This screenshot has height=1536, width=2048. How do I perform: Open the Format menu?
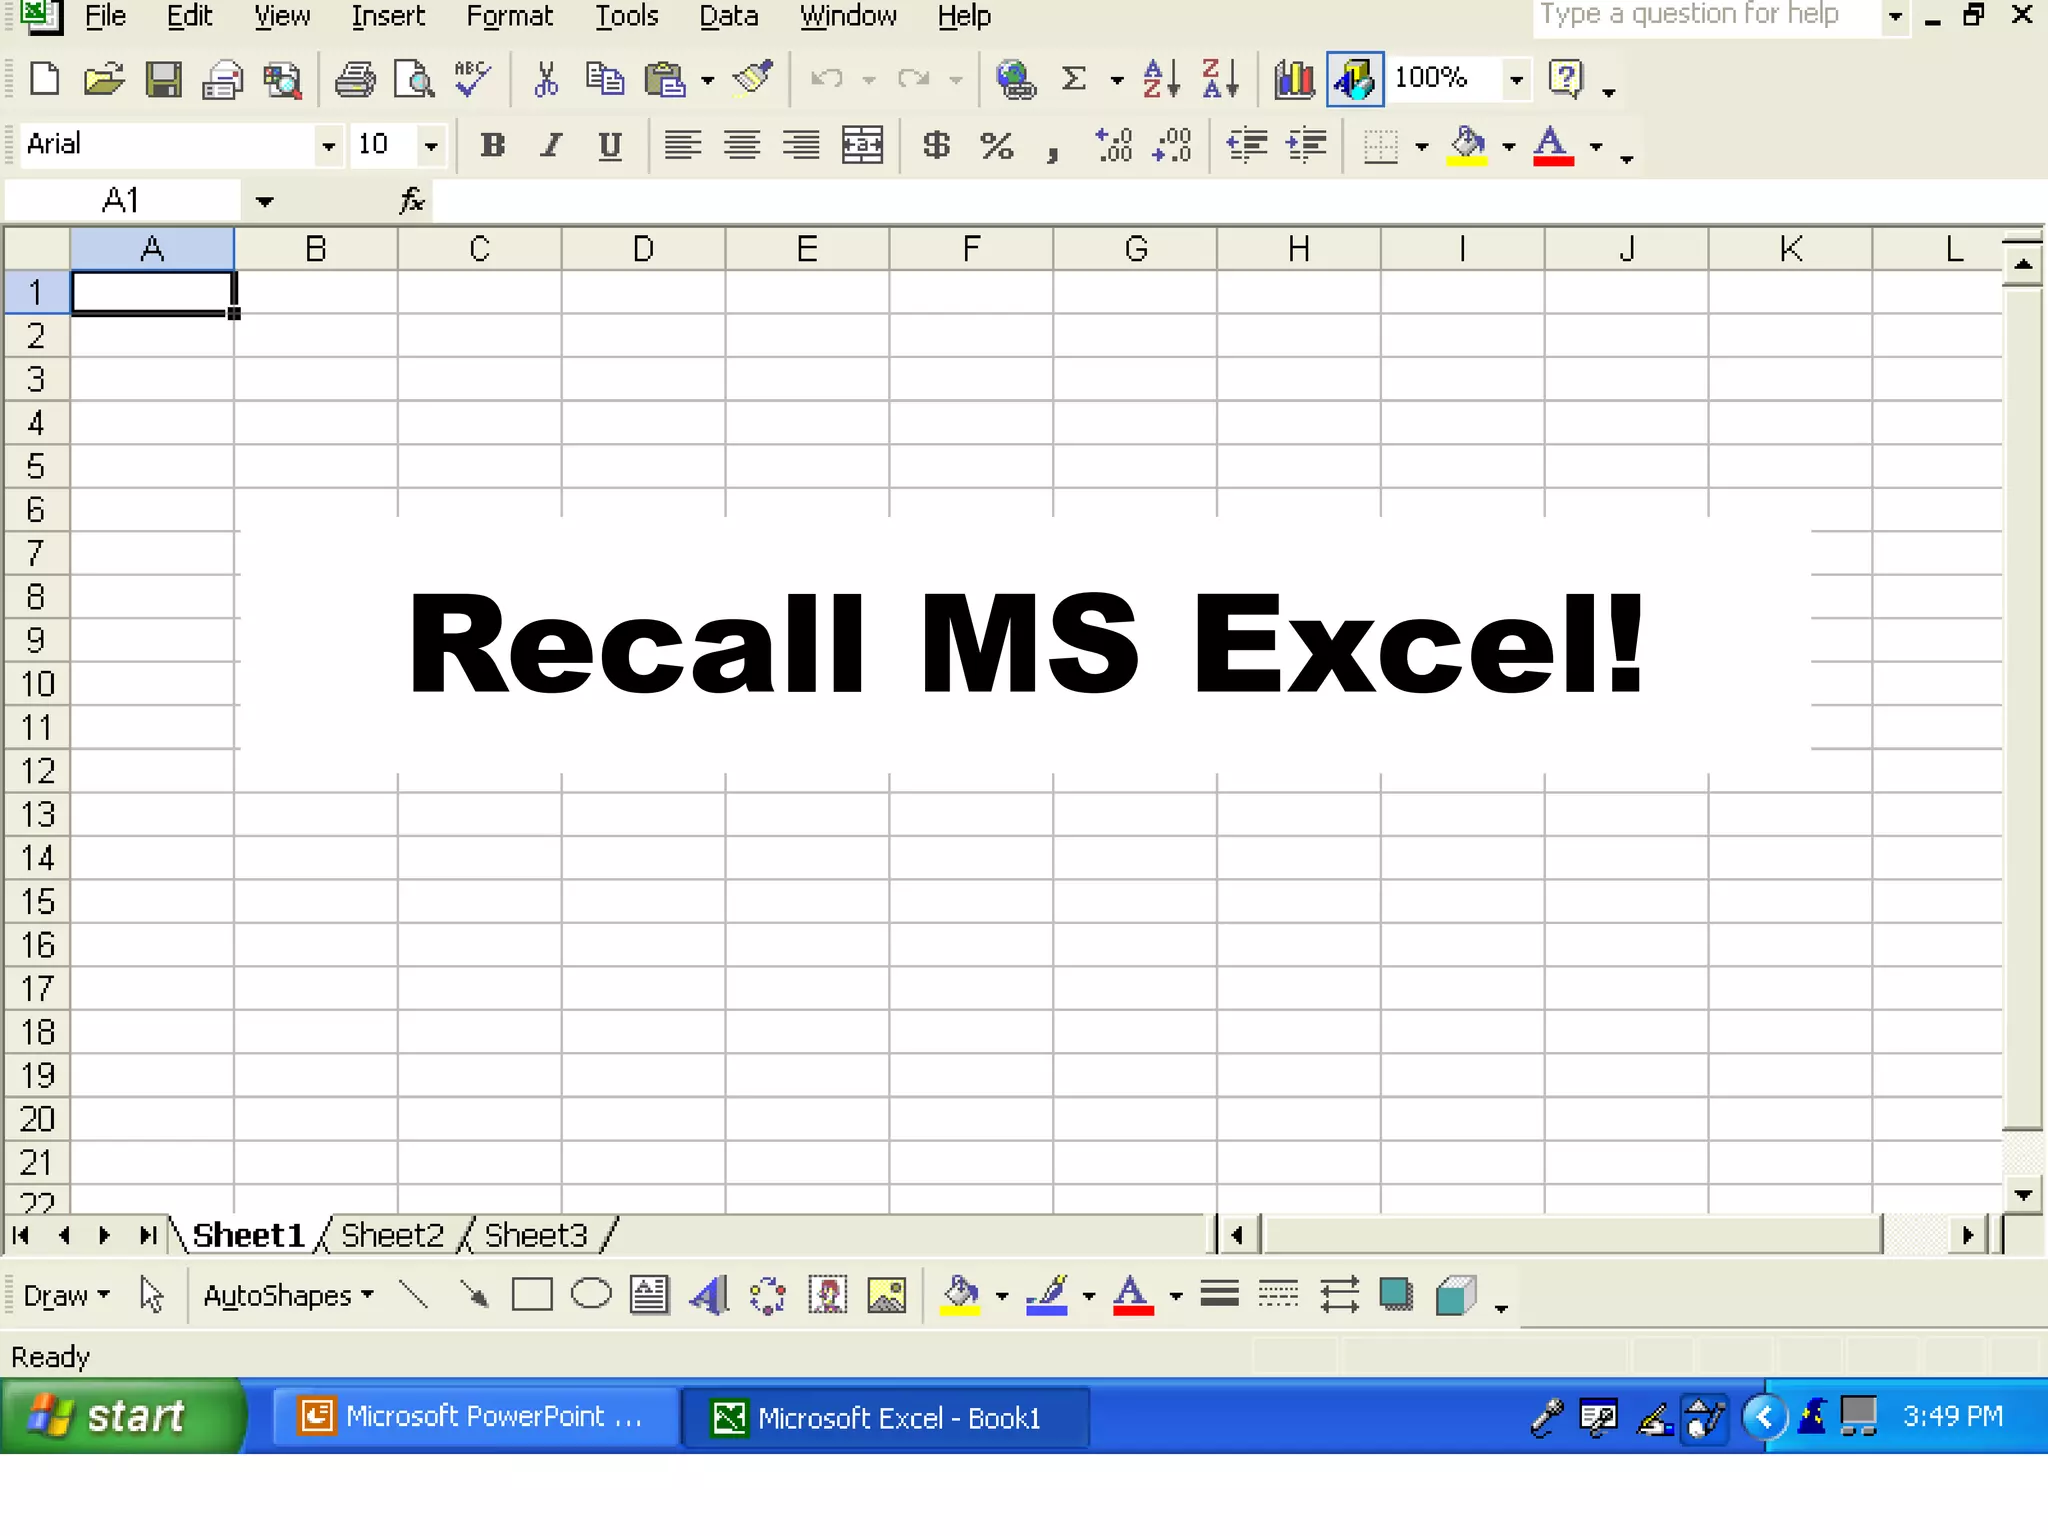pyautogui.click(x=510, y=17)
